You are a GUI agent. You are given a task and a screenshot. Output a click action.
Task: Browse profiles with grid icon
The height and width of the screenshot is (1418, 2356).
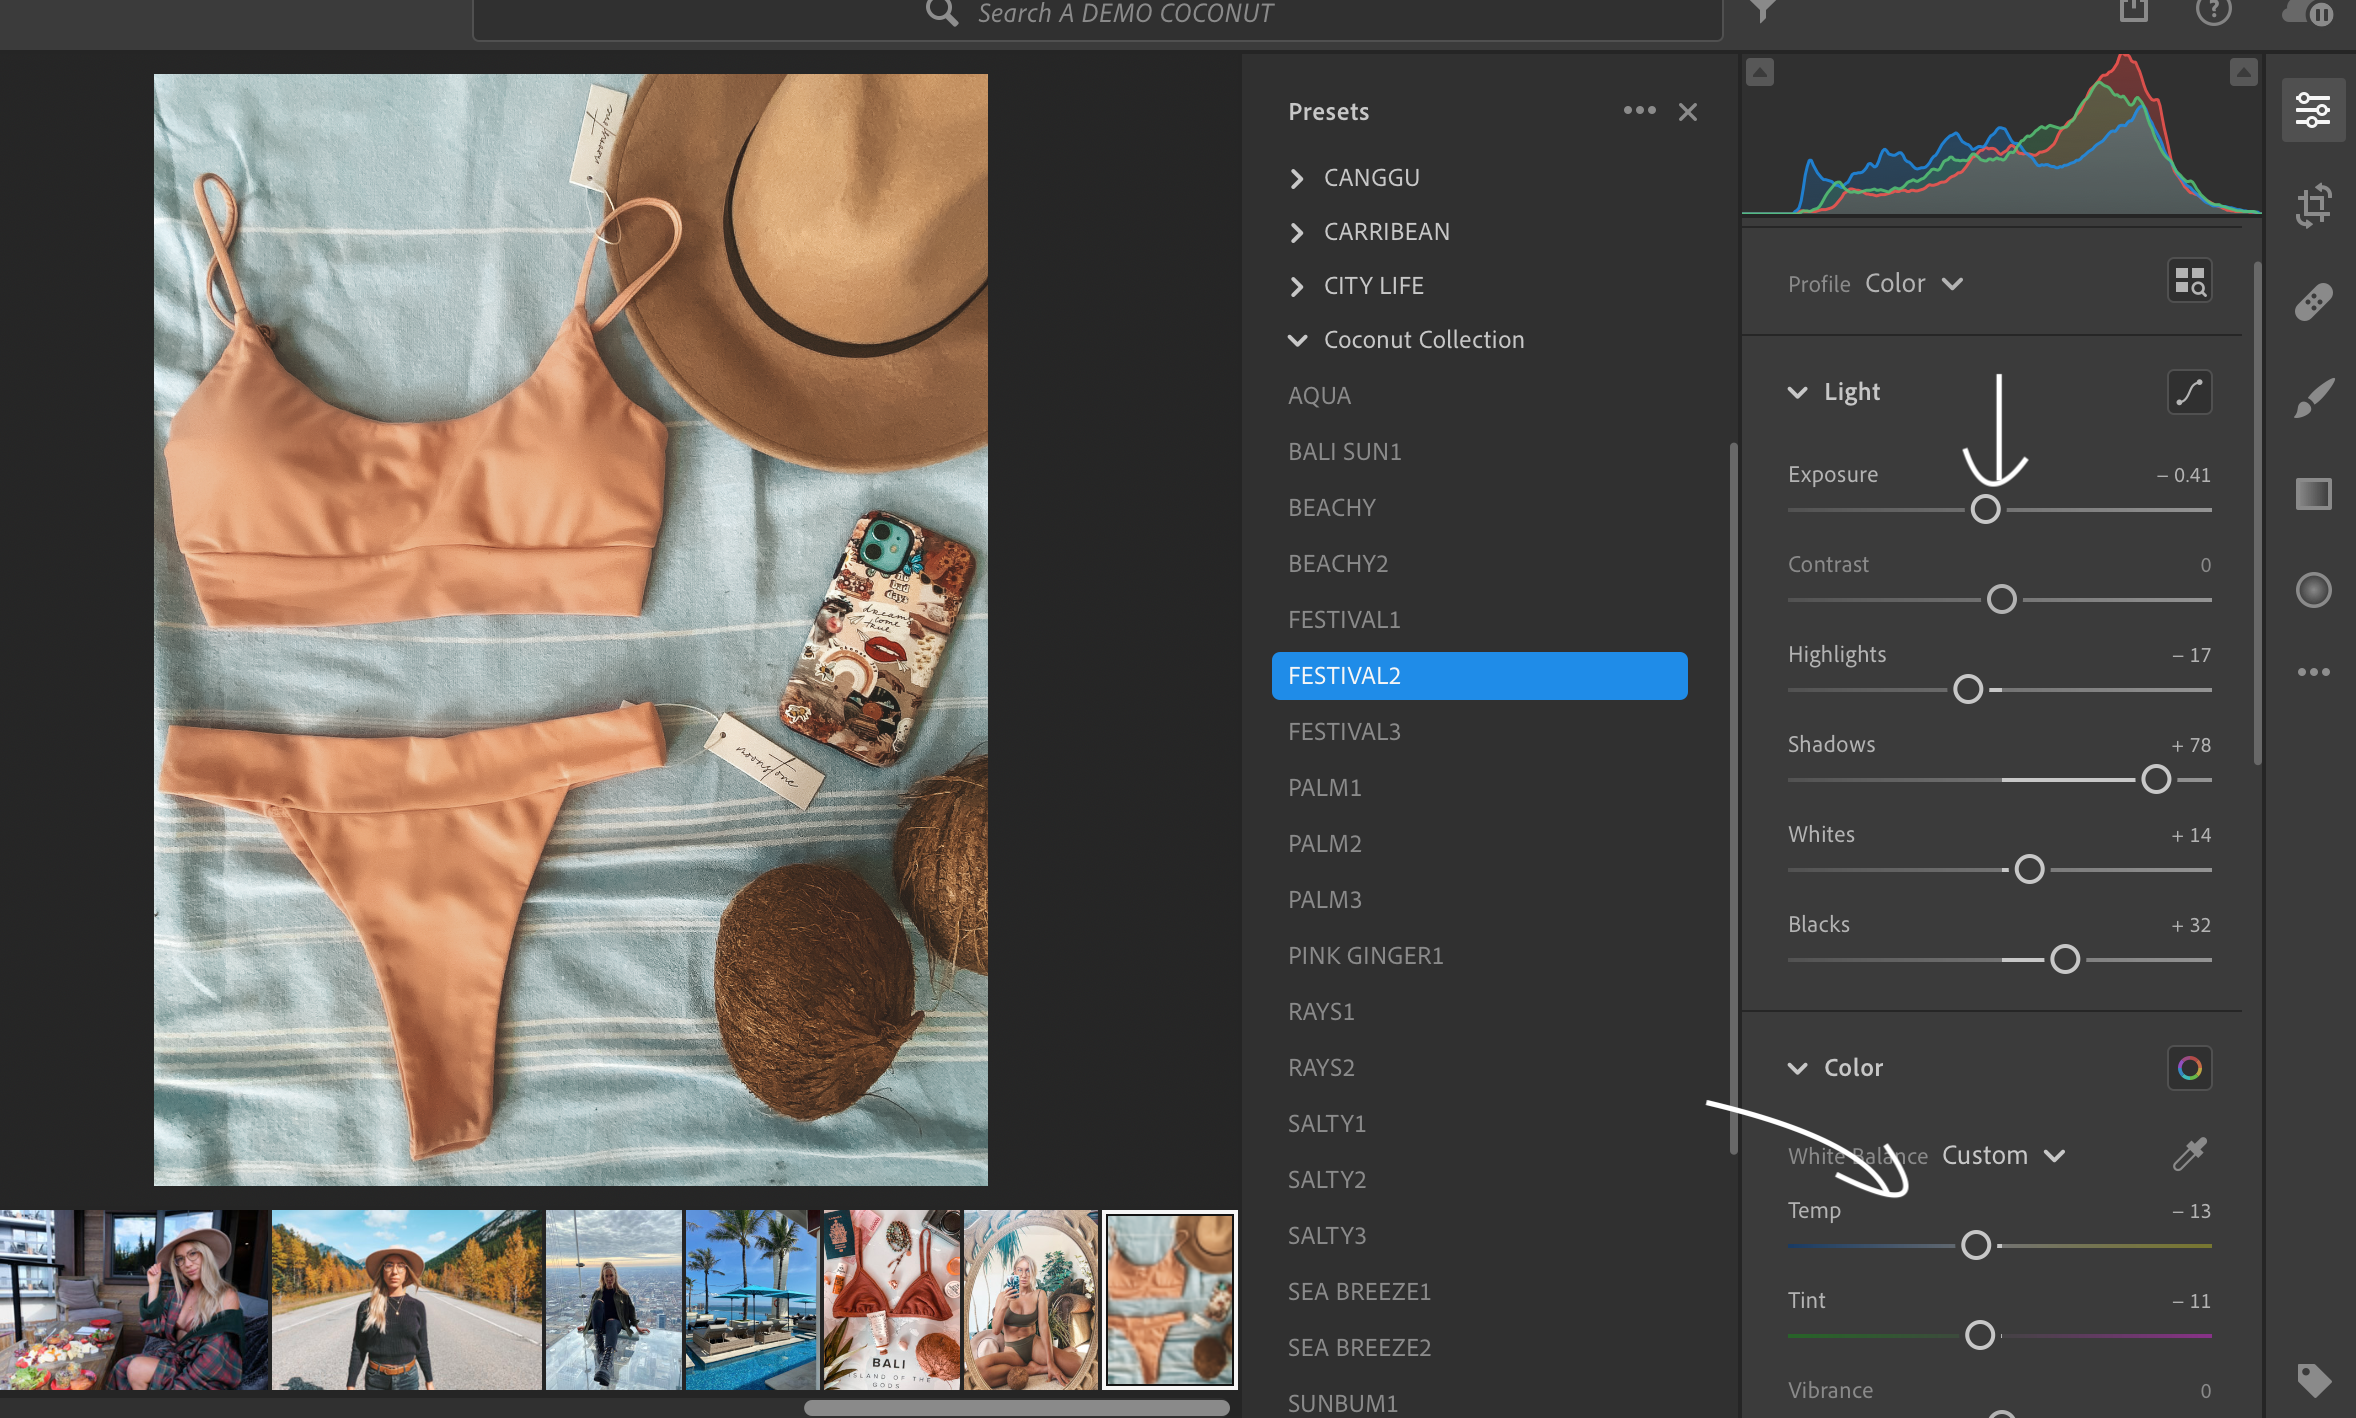[2189, 282]
